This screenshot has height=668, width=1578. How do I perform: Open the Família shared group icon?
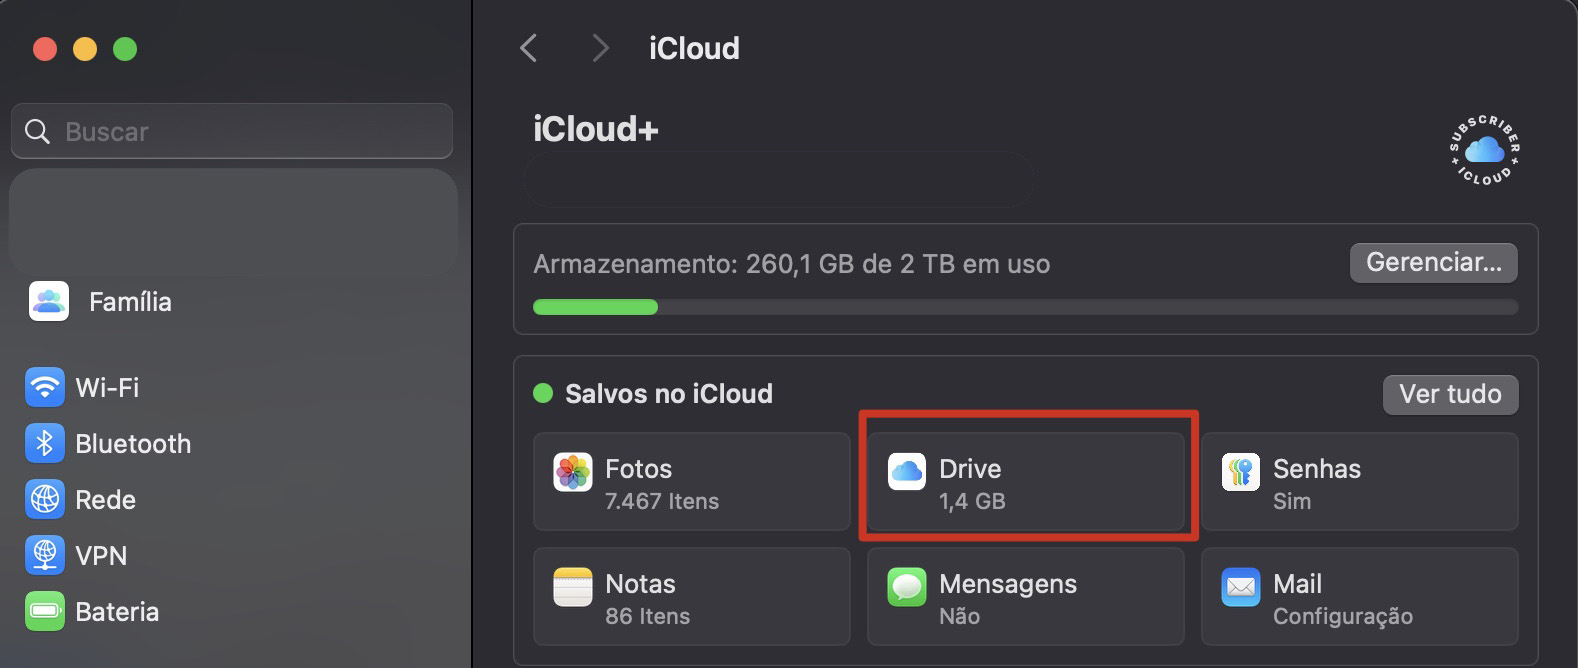click(47, 301)
